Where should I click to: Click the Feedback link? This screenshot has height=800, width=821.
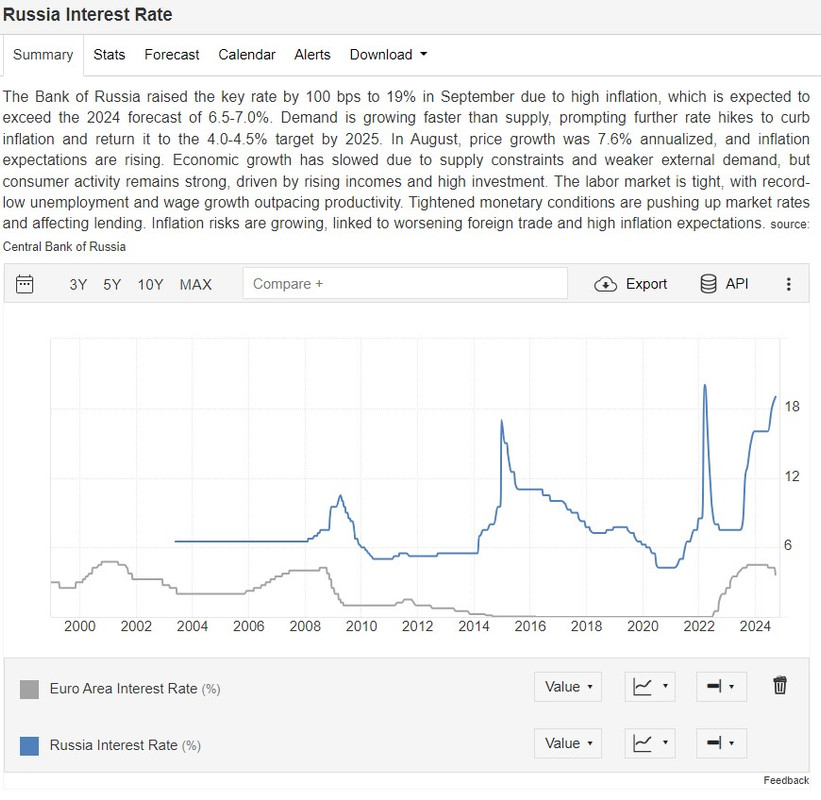(x=786, y=780)
